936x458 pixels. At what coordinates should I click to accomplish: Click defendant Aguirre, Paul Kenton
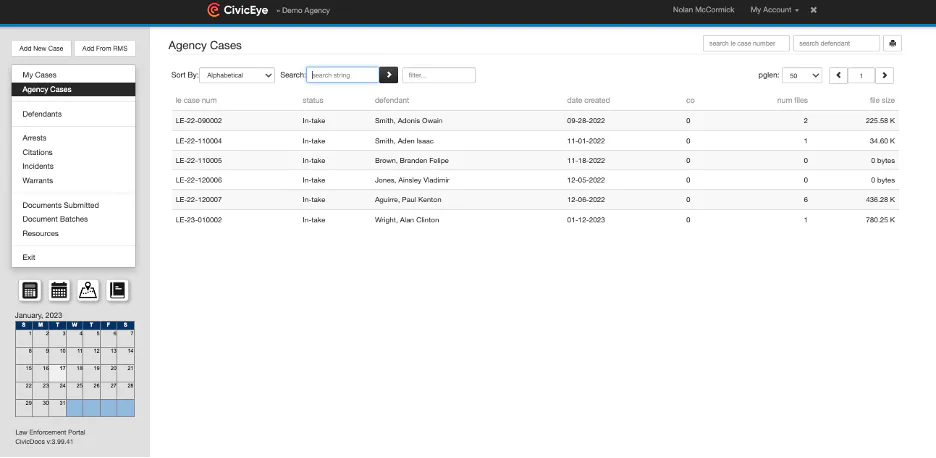pyautogui.click(x=408, y=199)
